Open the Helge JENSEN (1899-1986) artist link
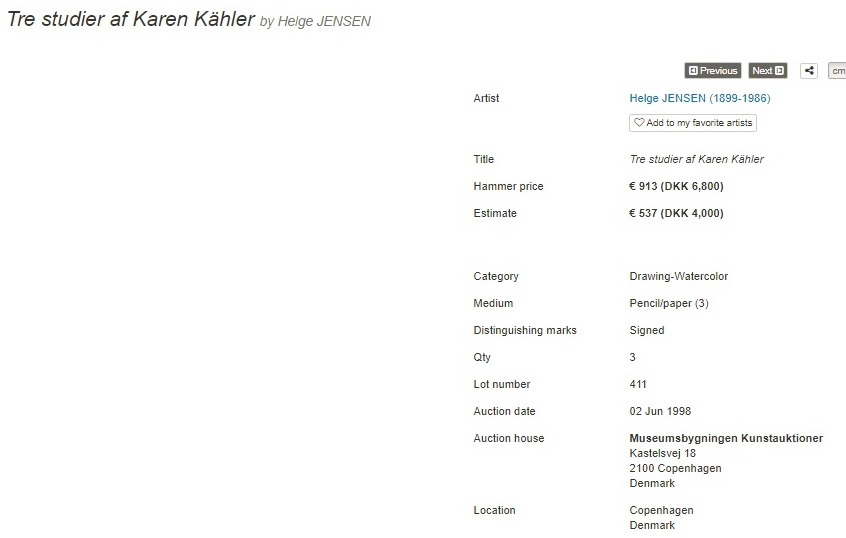Screen dimensions: 846x538 [x=700, y=98]
